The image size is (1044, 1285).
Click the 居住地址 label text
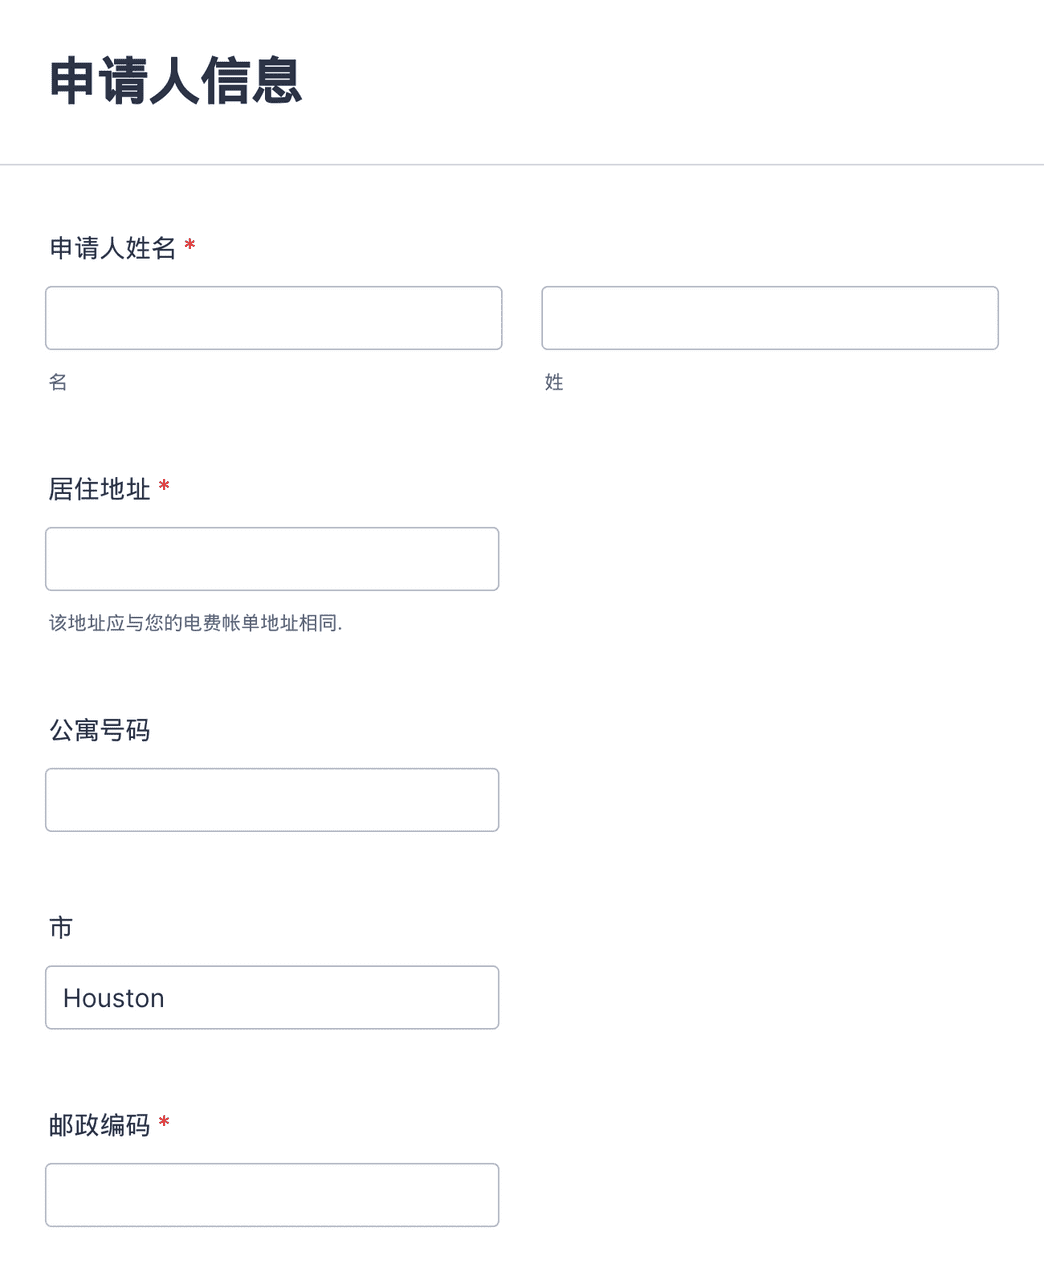tap(99, 490)
